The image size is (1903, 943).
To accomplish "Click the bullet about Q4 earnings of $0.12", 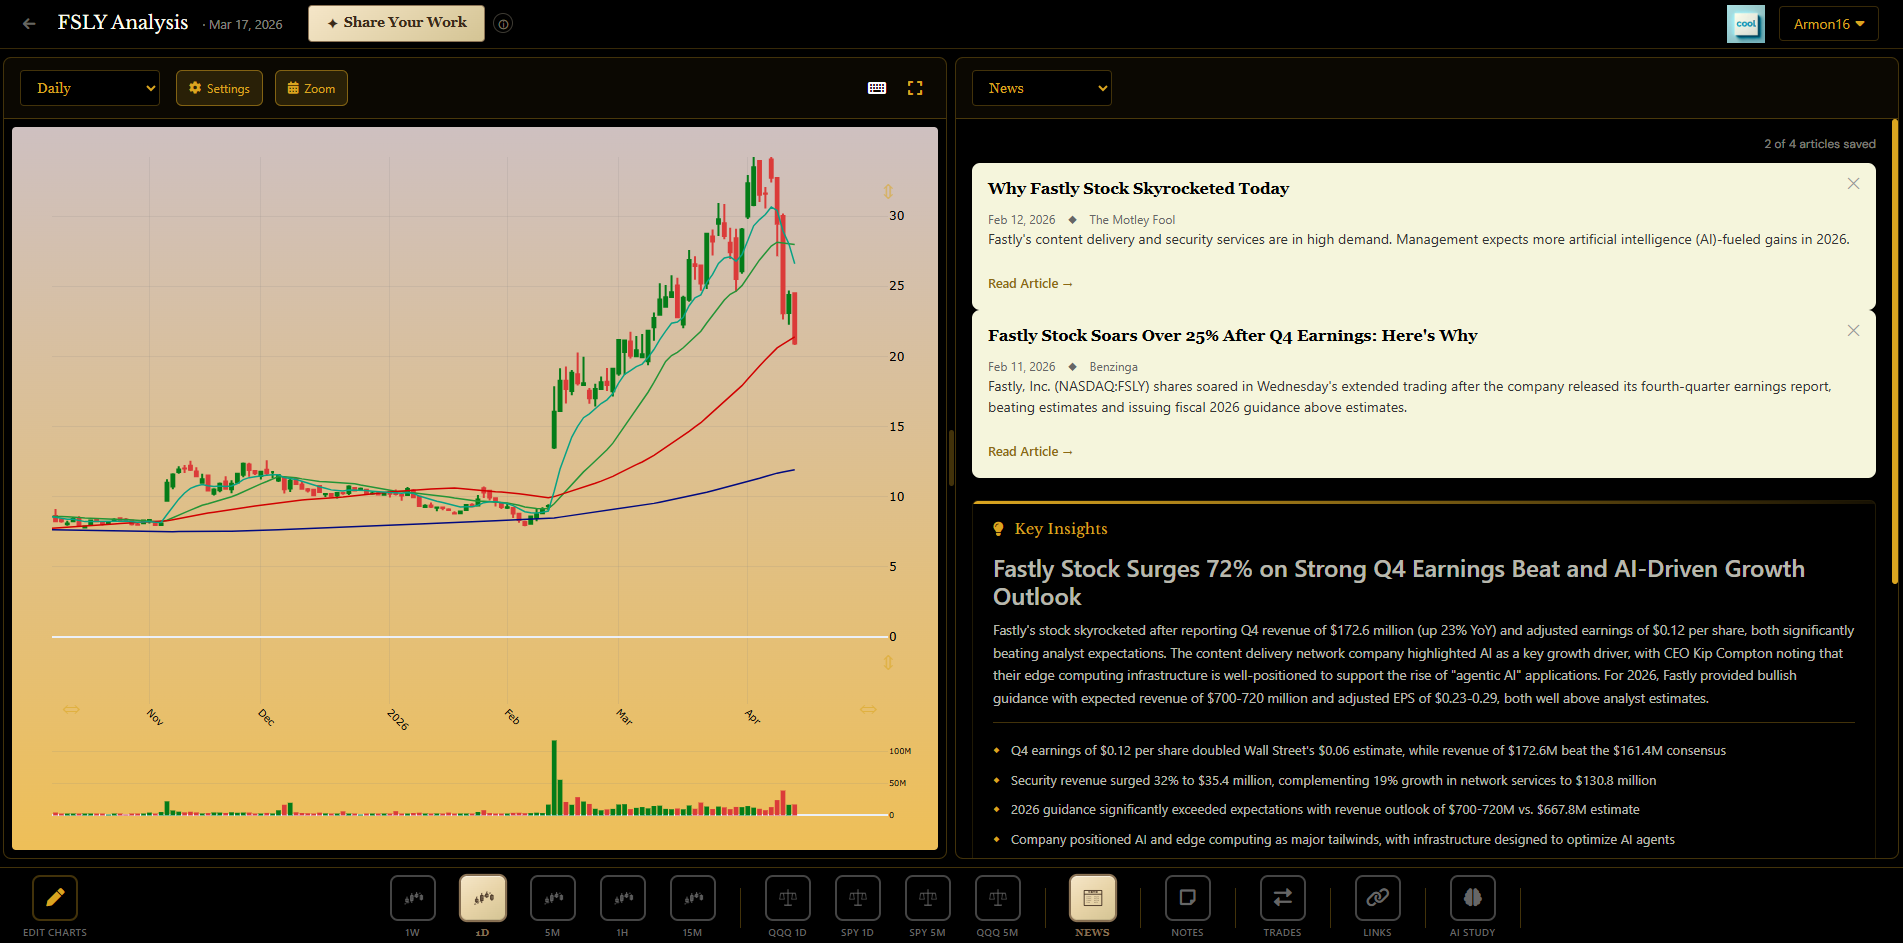I will [1368, 751].
